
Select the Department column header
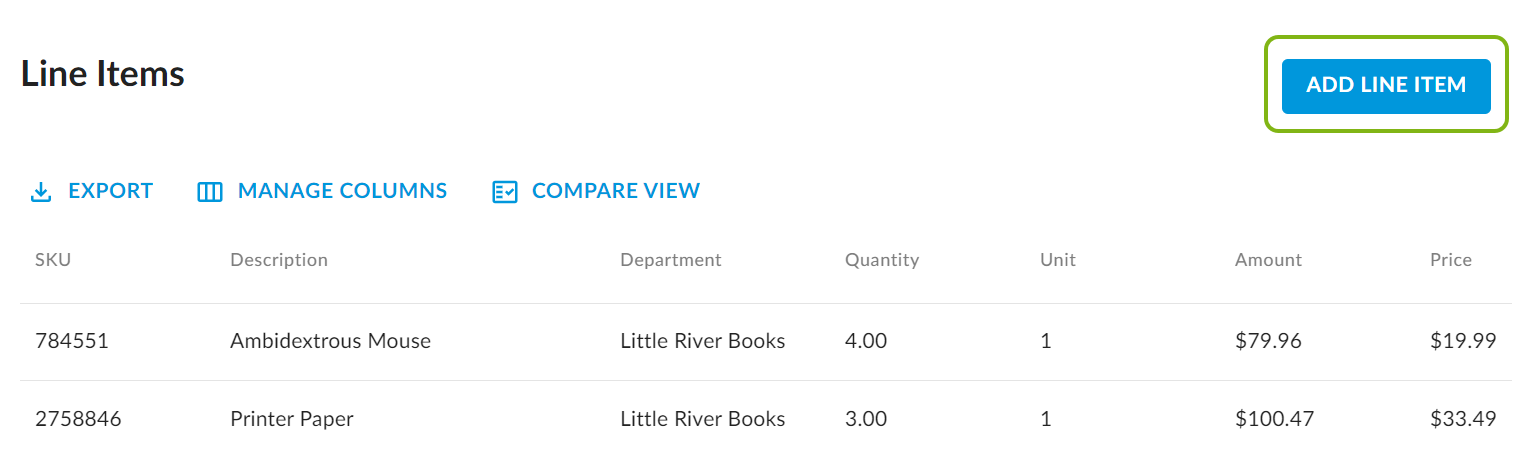671,260
